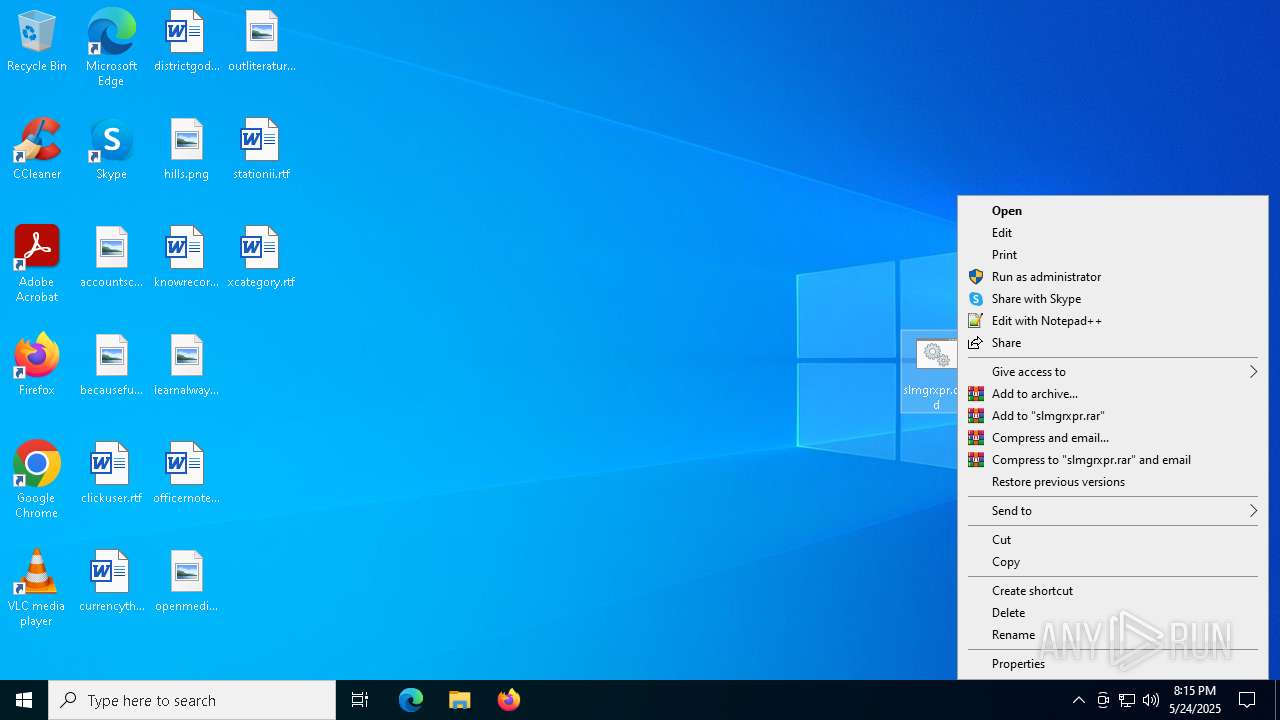Screen dimensions: 1280x720
Task: Launch Edge from the taskbar
Action: (411, 700)
